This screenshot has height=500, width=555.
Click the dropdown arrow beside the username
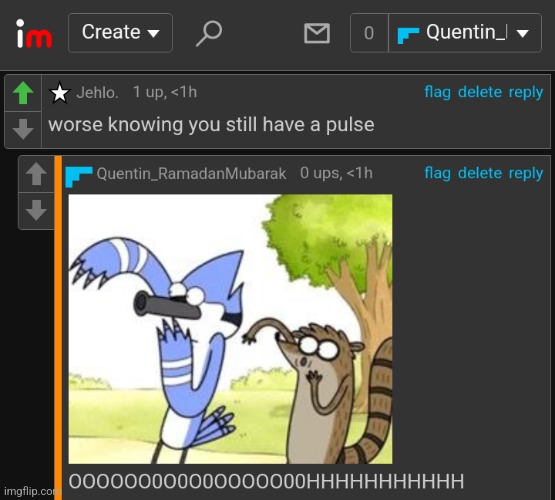[x=522, y=33]
